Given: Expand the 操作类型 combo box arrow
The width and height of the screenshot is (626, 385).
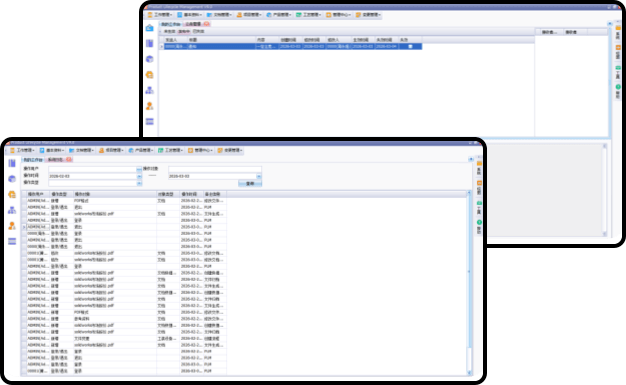Looking at the screenshot, I should [139, 183].
